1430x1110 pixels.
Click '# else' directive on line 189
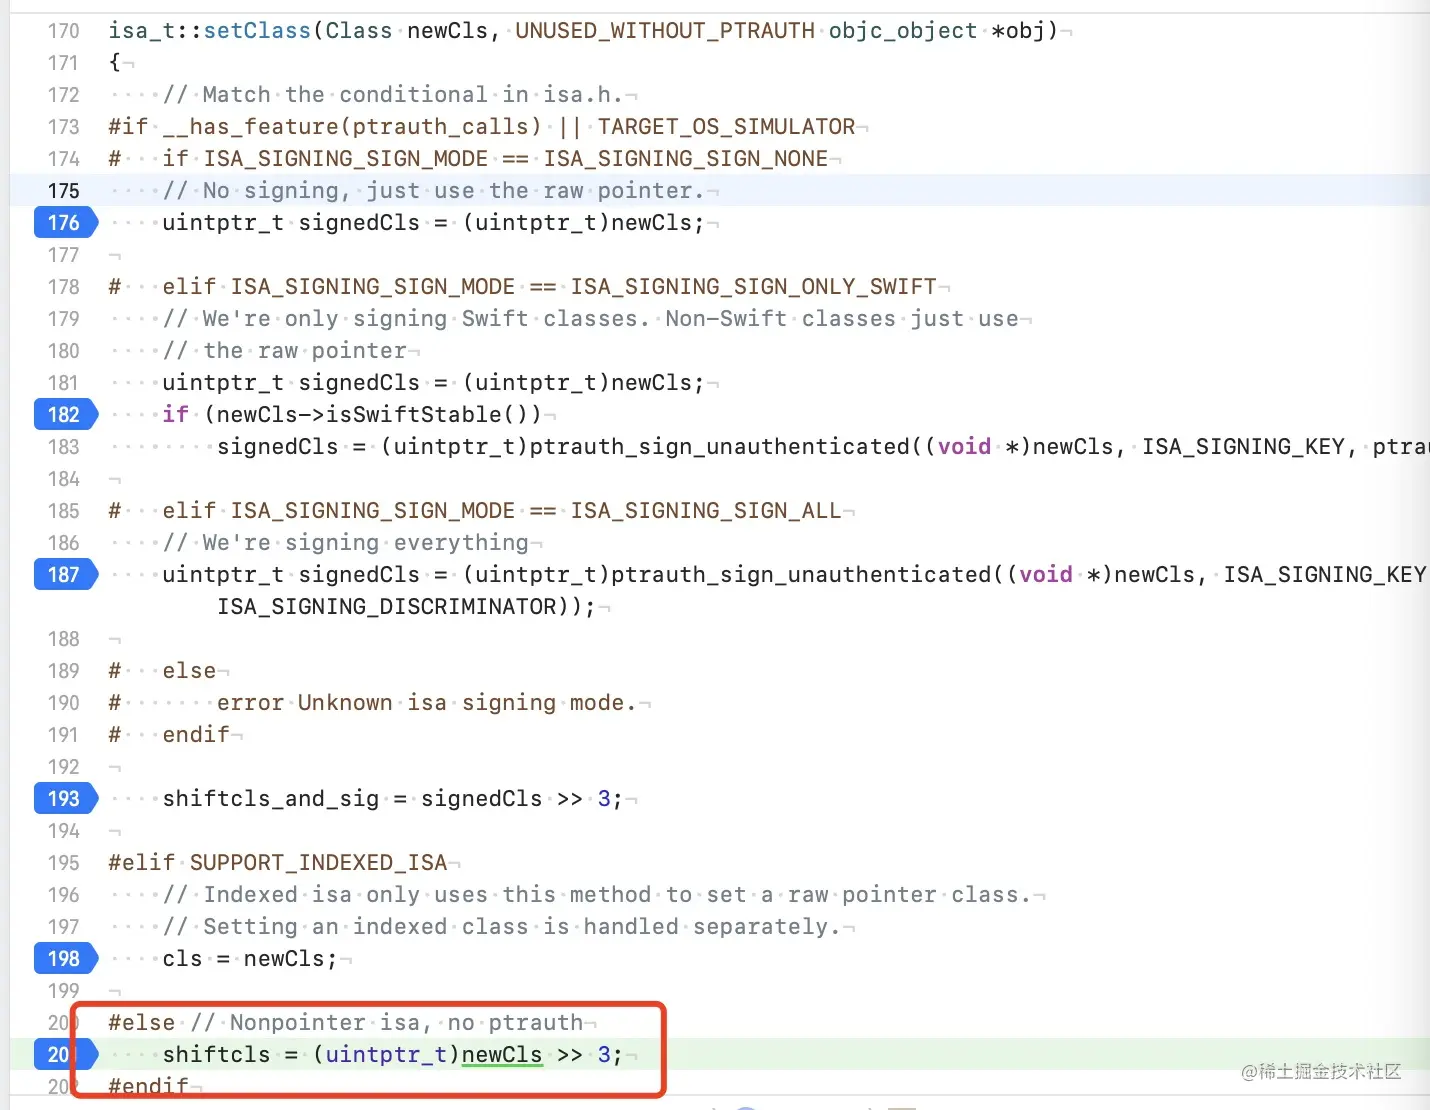click(162, 670)
